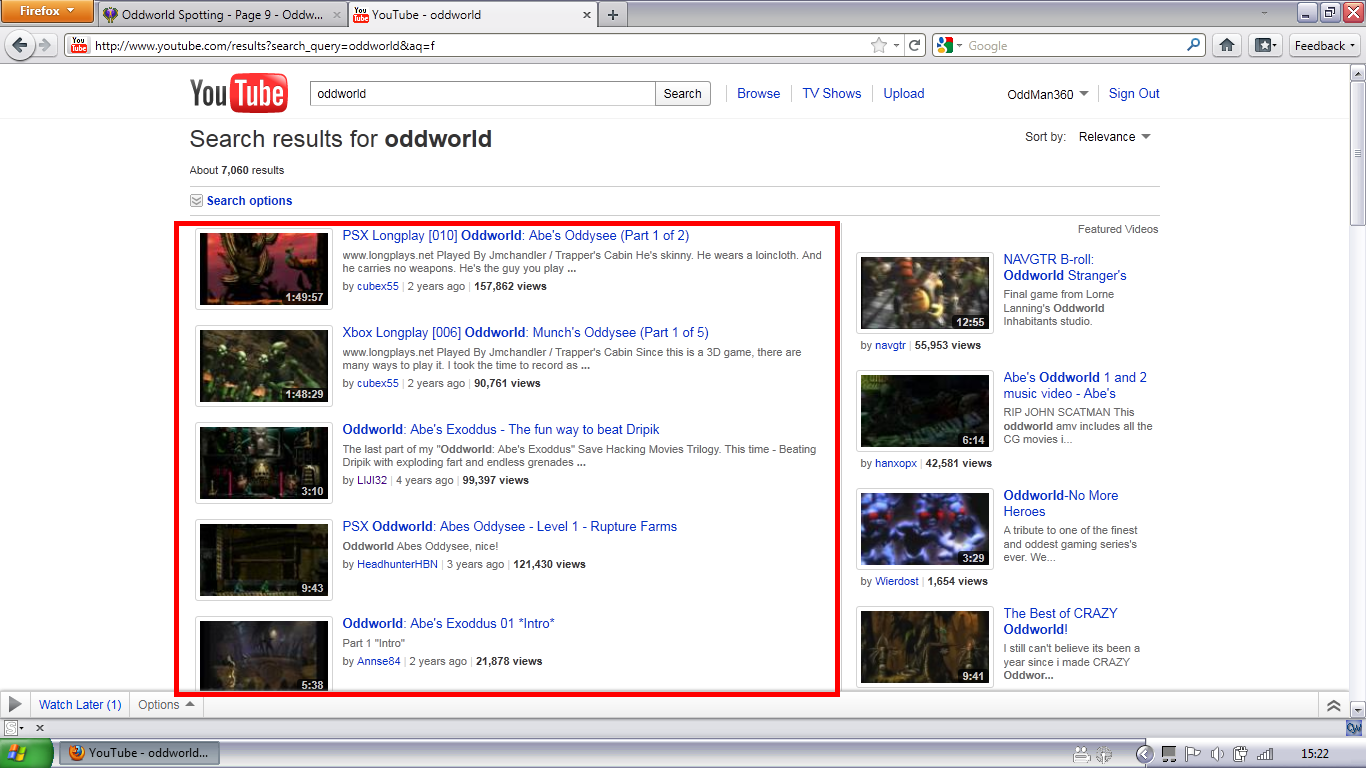Click the Upload link

903,93
